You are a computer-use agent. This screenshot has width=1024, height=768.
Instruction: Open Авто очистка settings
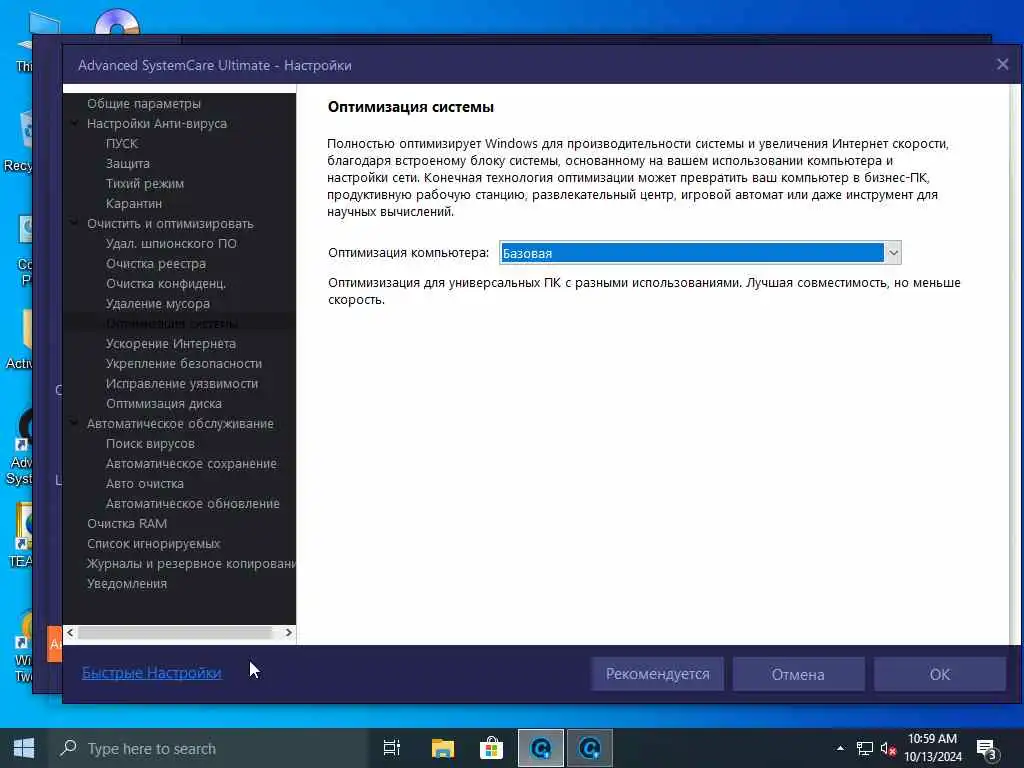(x=144, y=483)
